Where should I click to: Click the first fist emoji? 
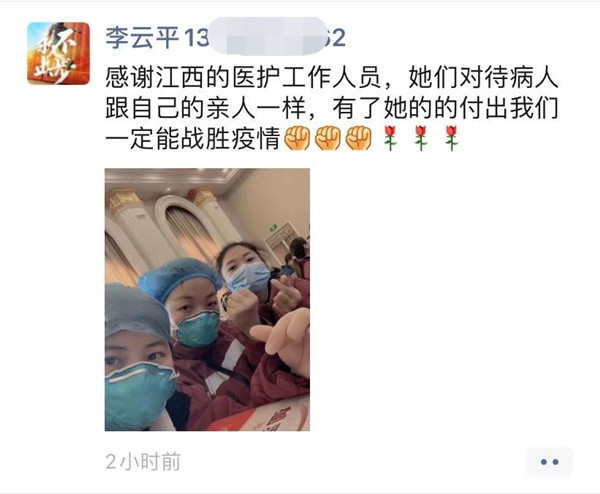click(297, 138)
